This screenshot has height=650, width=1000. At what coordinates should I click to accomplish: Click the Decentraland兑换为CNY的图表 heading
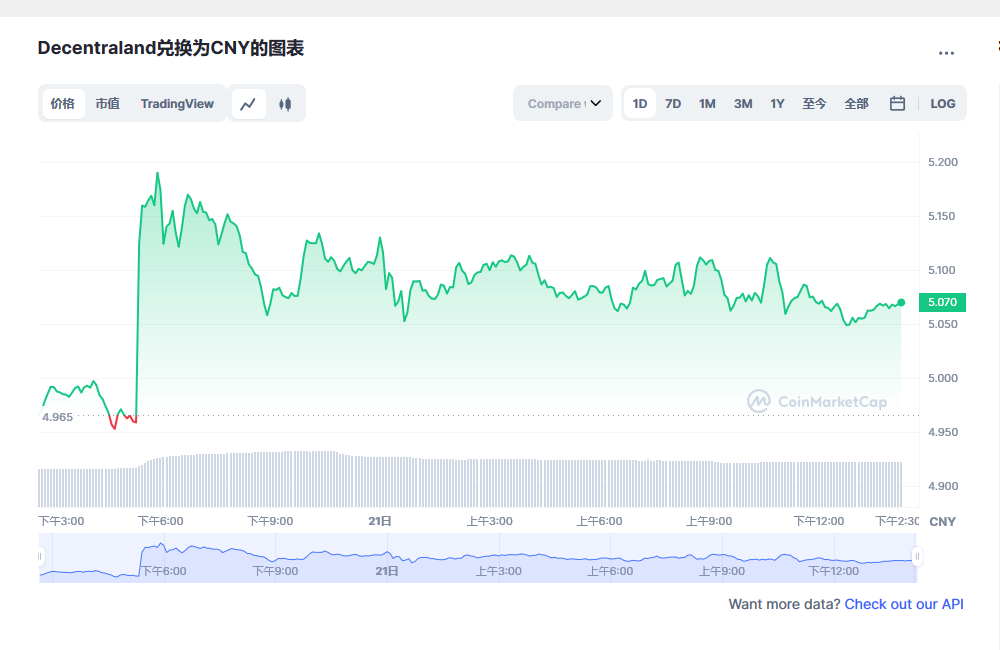(x=171, y=48)
